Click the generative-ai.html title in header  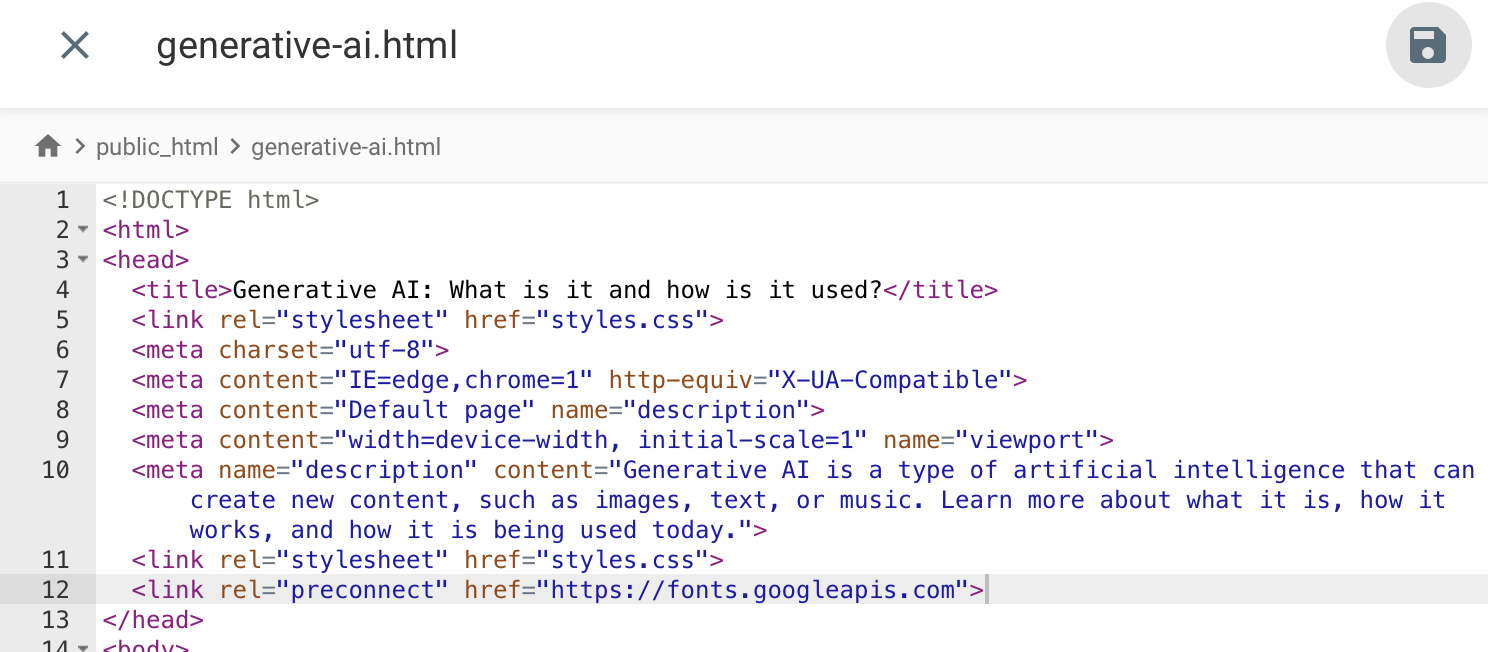(307, 46)
